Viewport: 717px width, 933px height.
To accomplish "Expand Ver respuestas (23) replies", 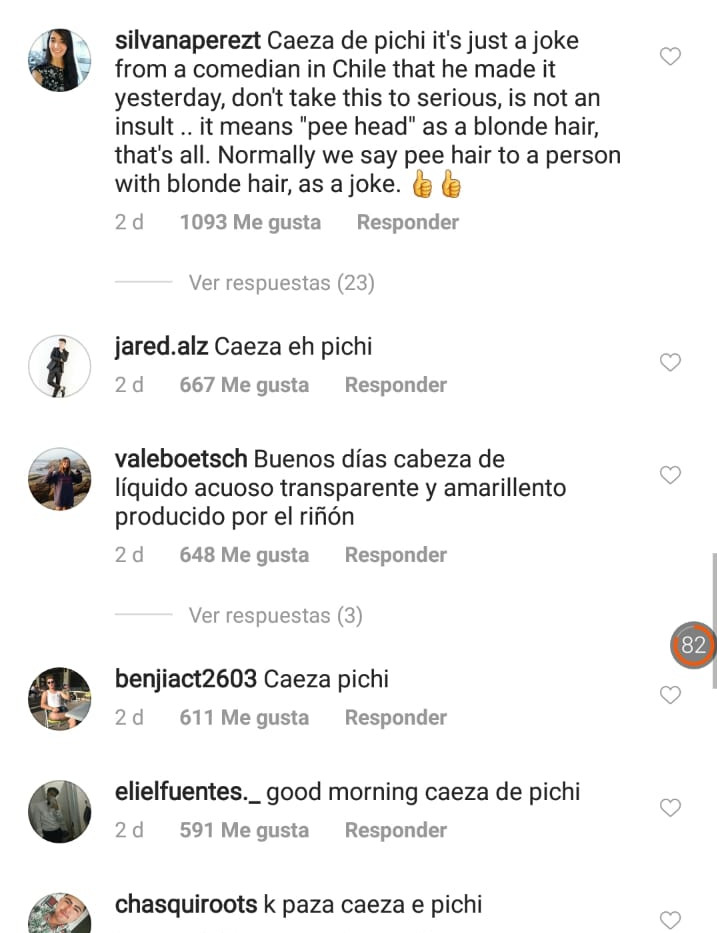I will click(x=281, y=283).
